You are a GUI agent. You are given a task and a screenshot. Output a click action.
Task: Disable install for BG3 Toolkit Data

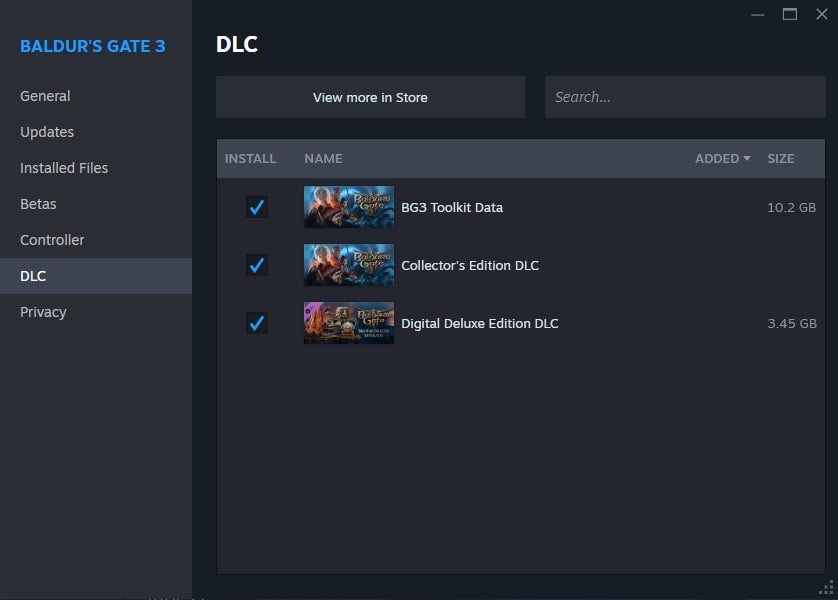[256, 207]
